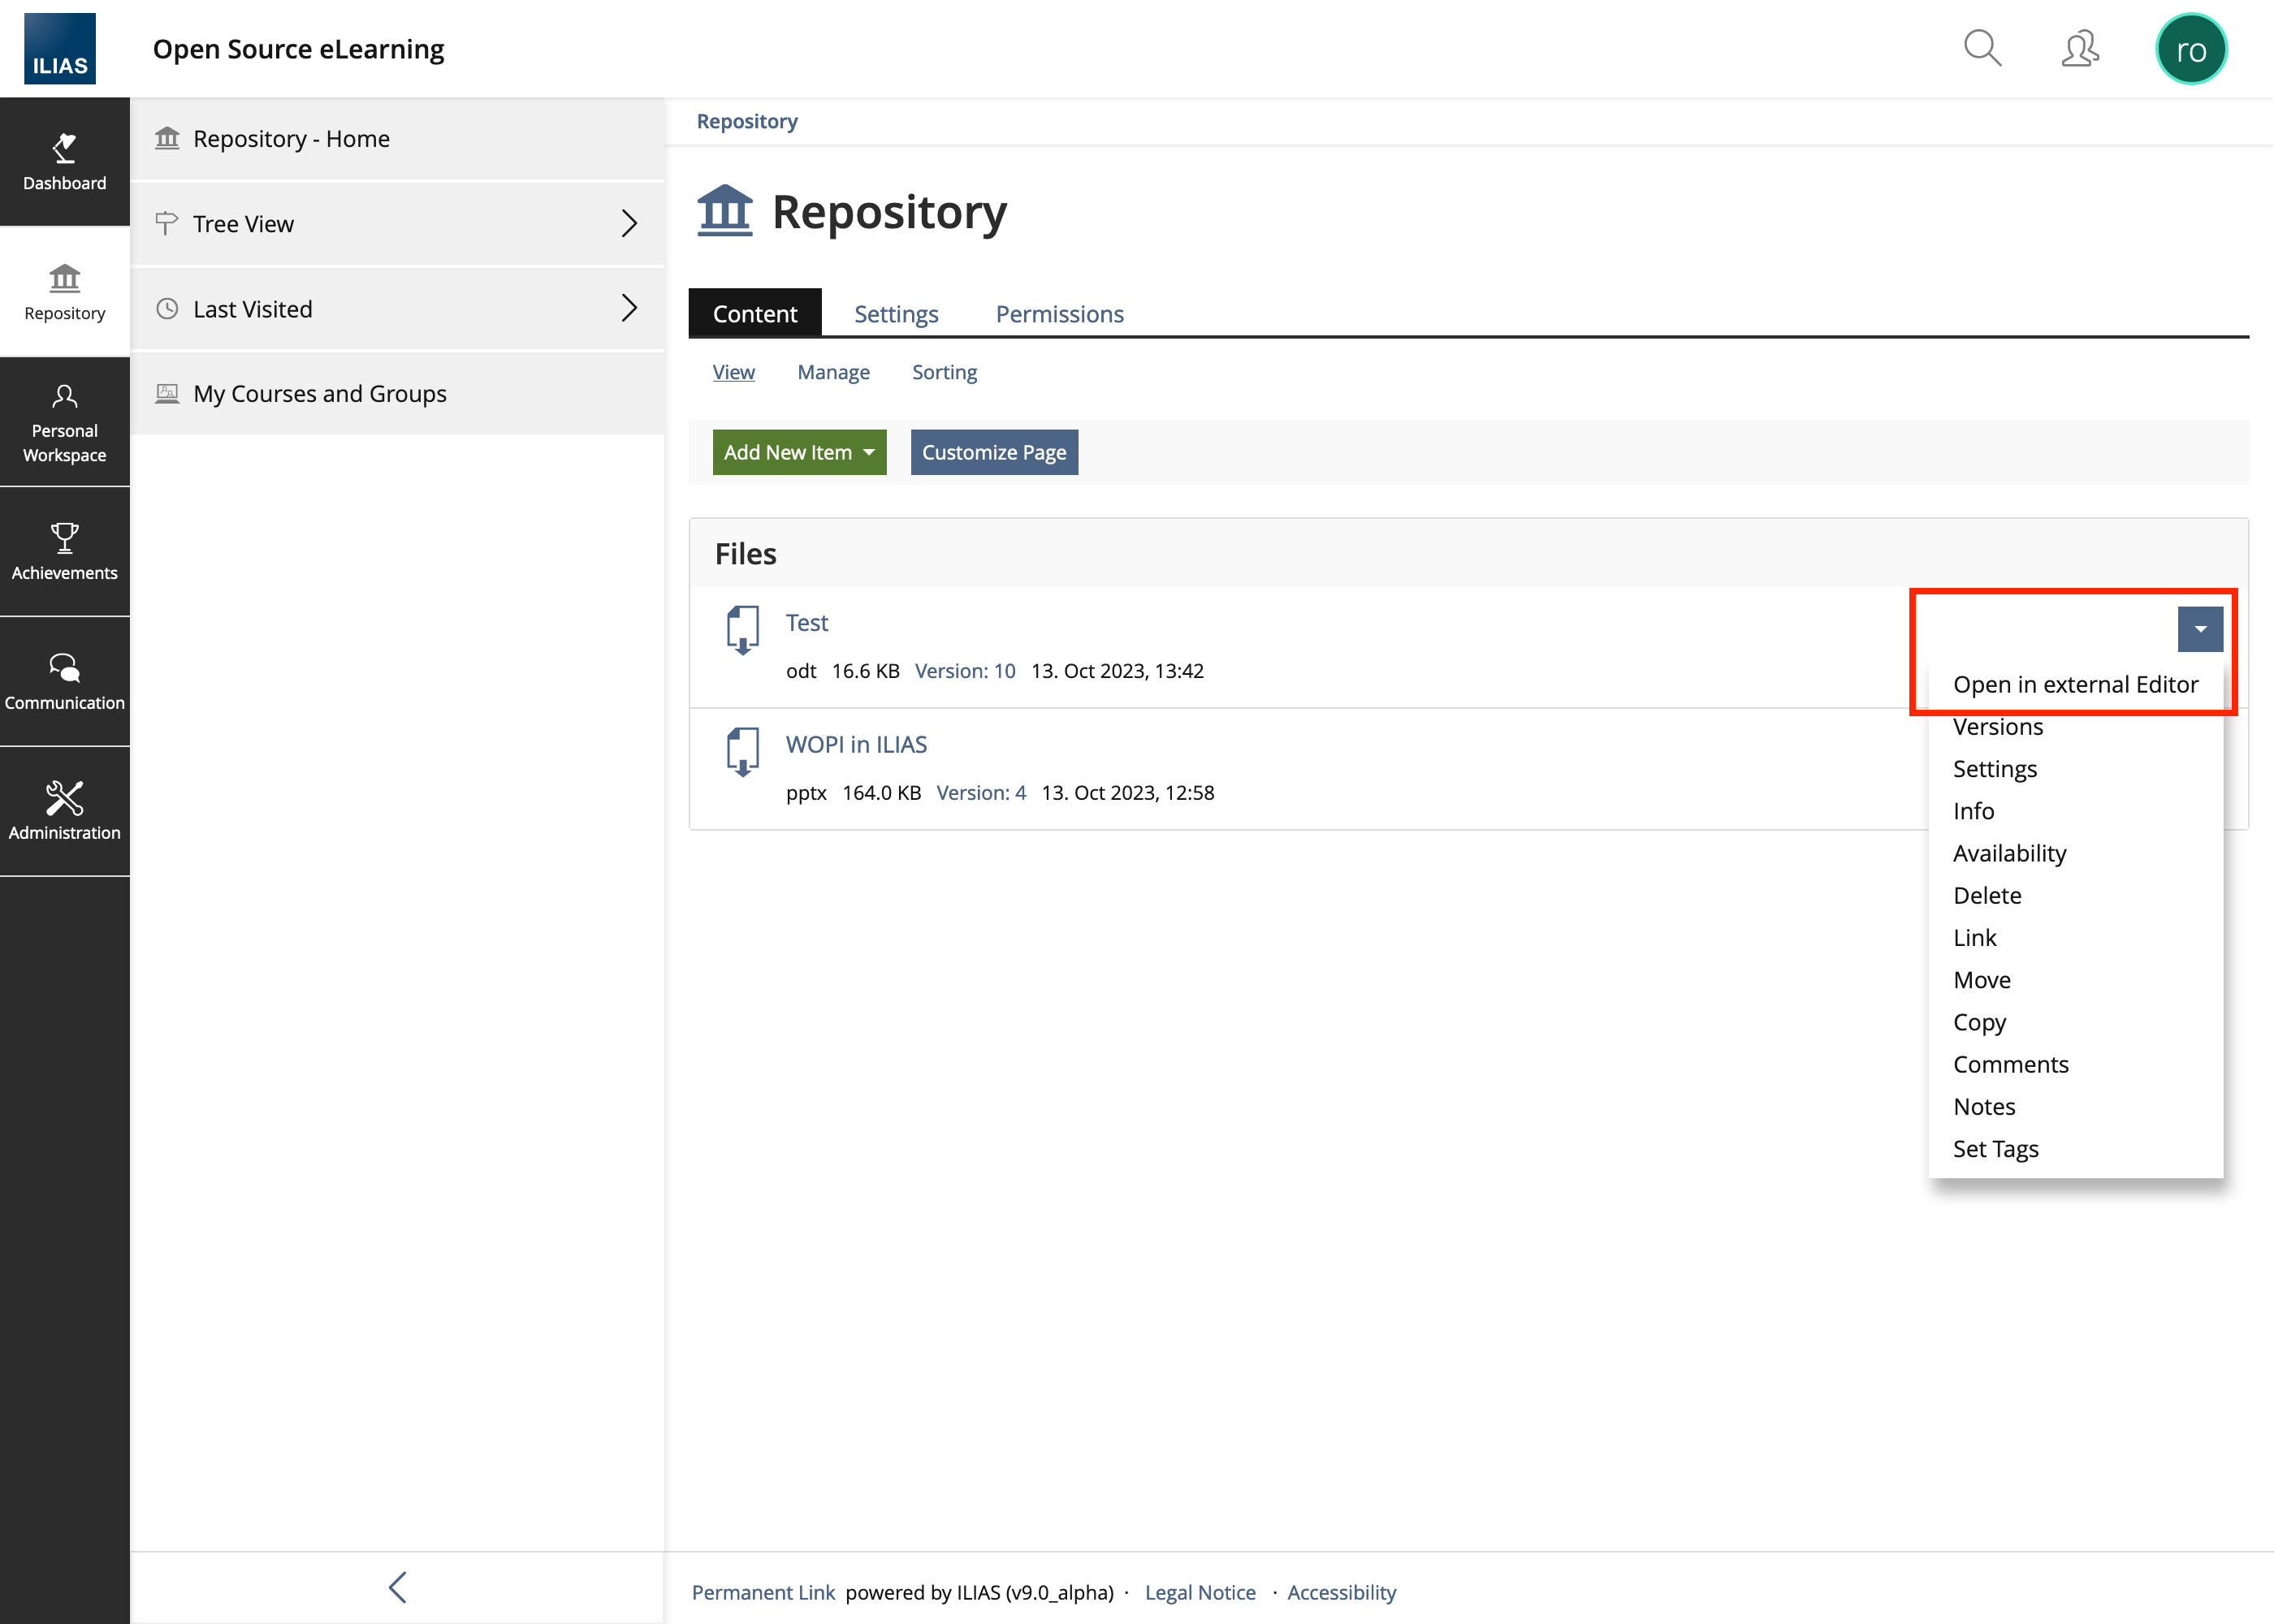Expand the Last Visited submenu
Image resolution: width=2274 pixels, height=1624 pixels.
point(629,308)
